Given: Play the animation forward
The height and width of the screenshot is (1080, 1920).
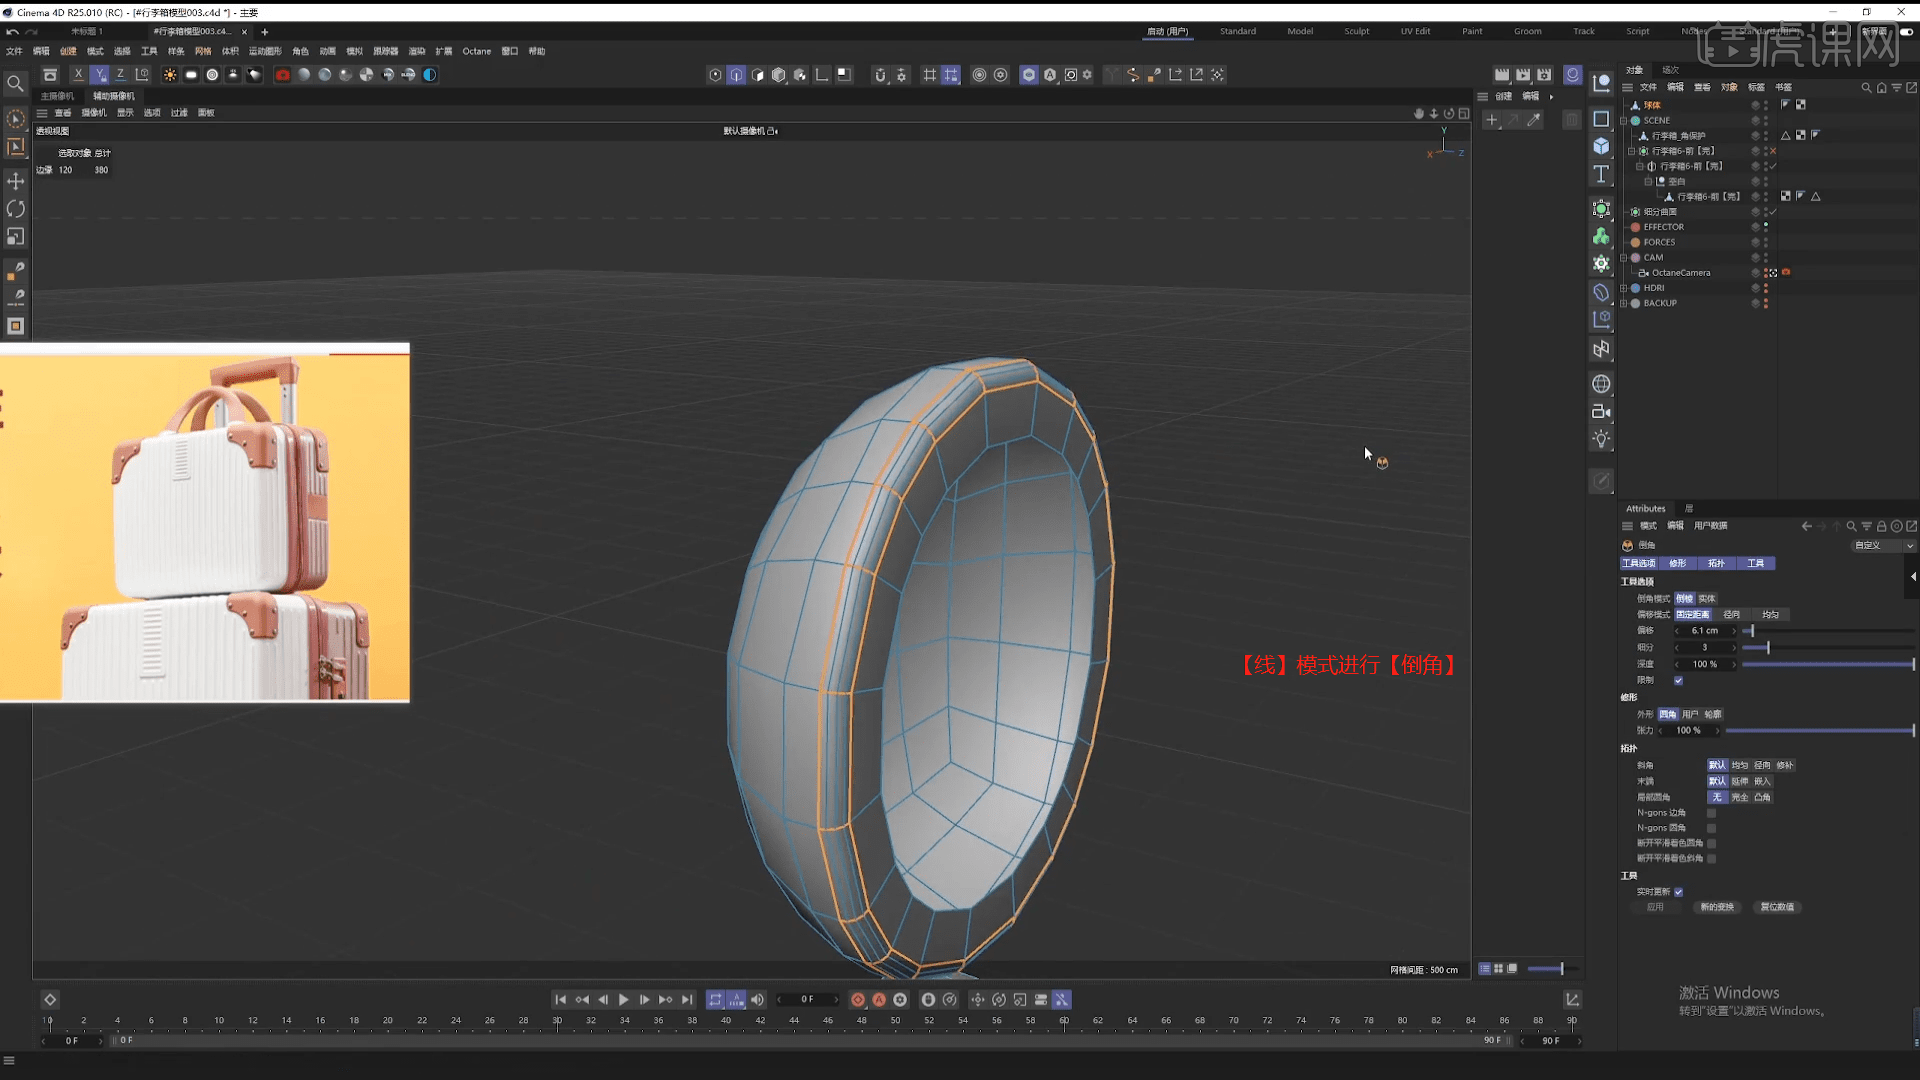Looking at the screenshot, I should [623, 1000].
